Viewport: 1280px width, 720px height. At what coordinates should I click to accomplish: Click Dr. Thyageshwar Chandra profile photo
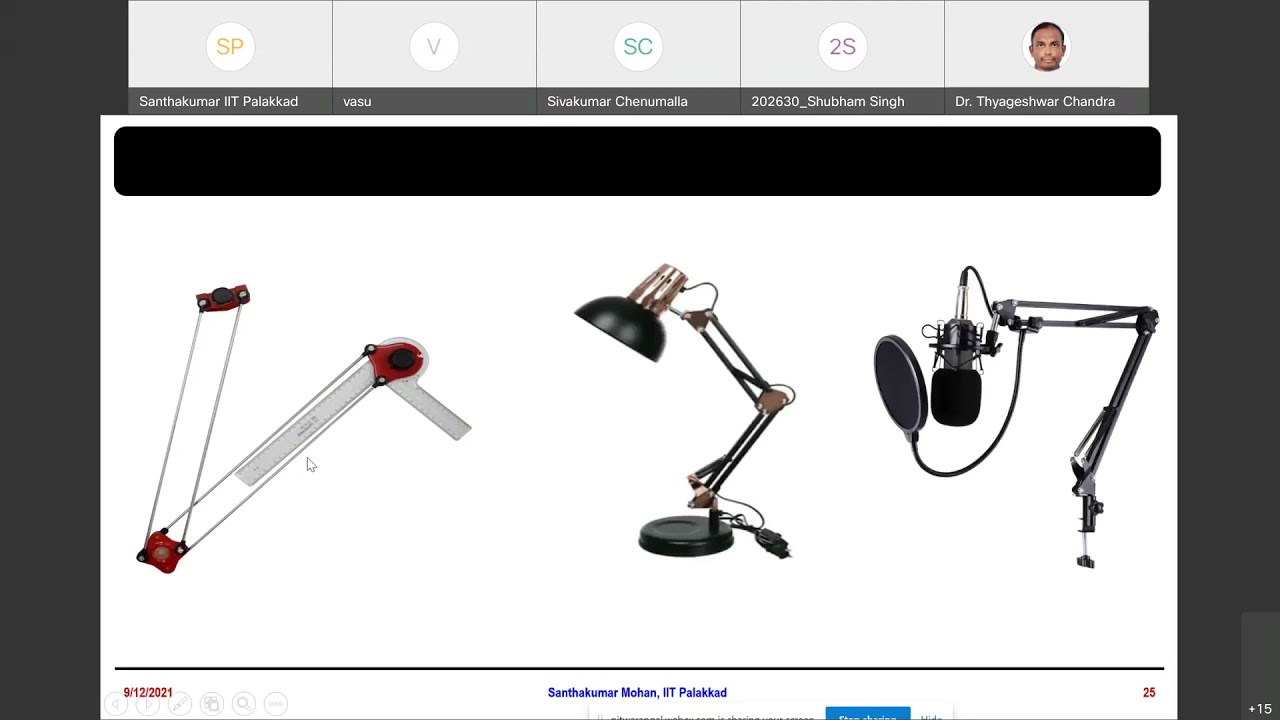(x=1046, y=47)
